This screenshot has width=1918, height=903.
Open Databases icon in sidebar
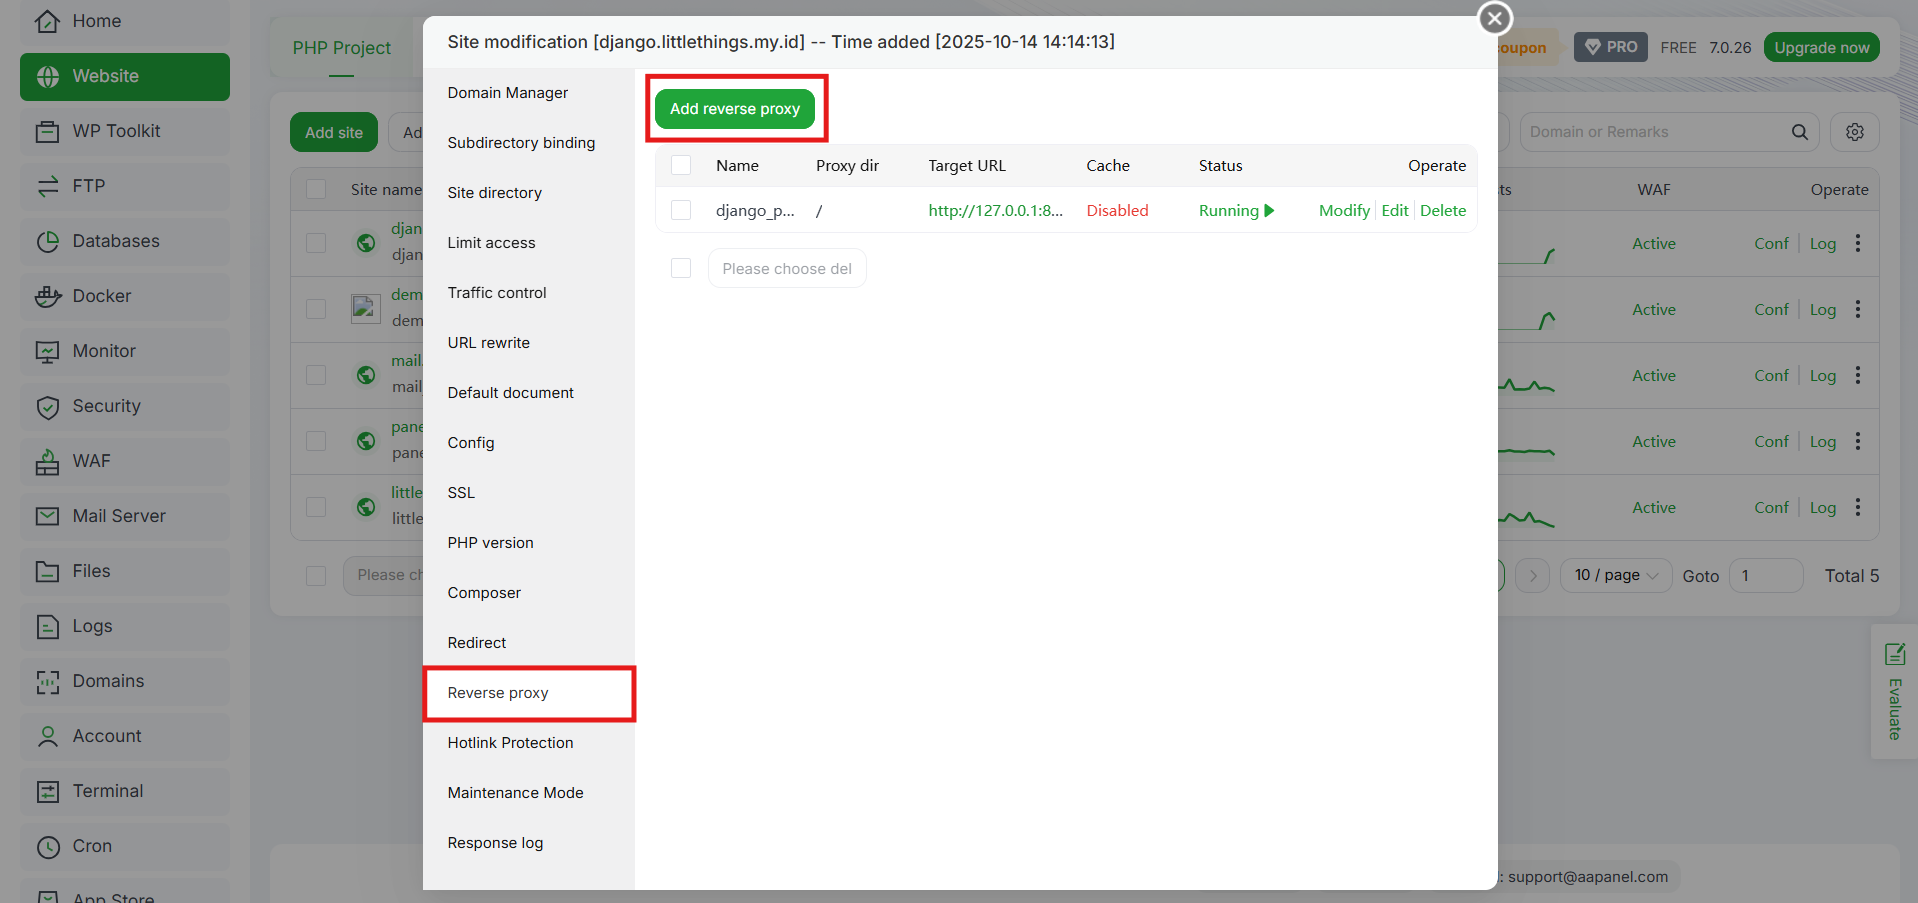pyautogui.click(x=47, y=242)
